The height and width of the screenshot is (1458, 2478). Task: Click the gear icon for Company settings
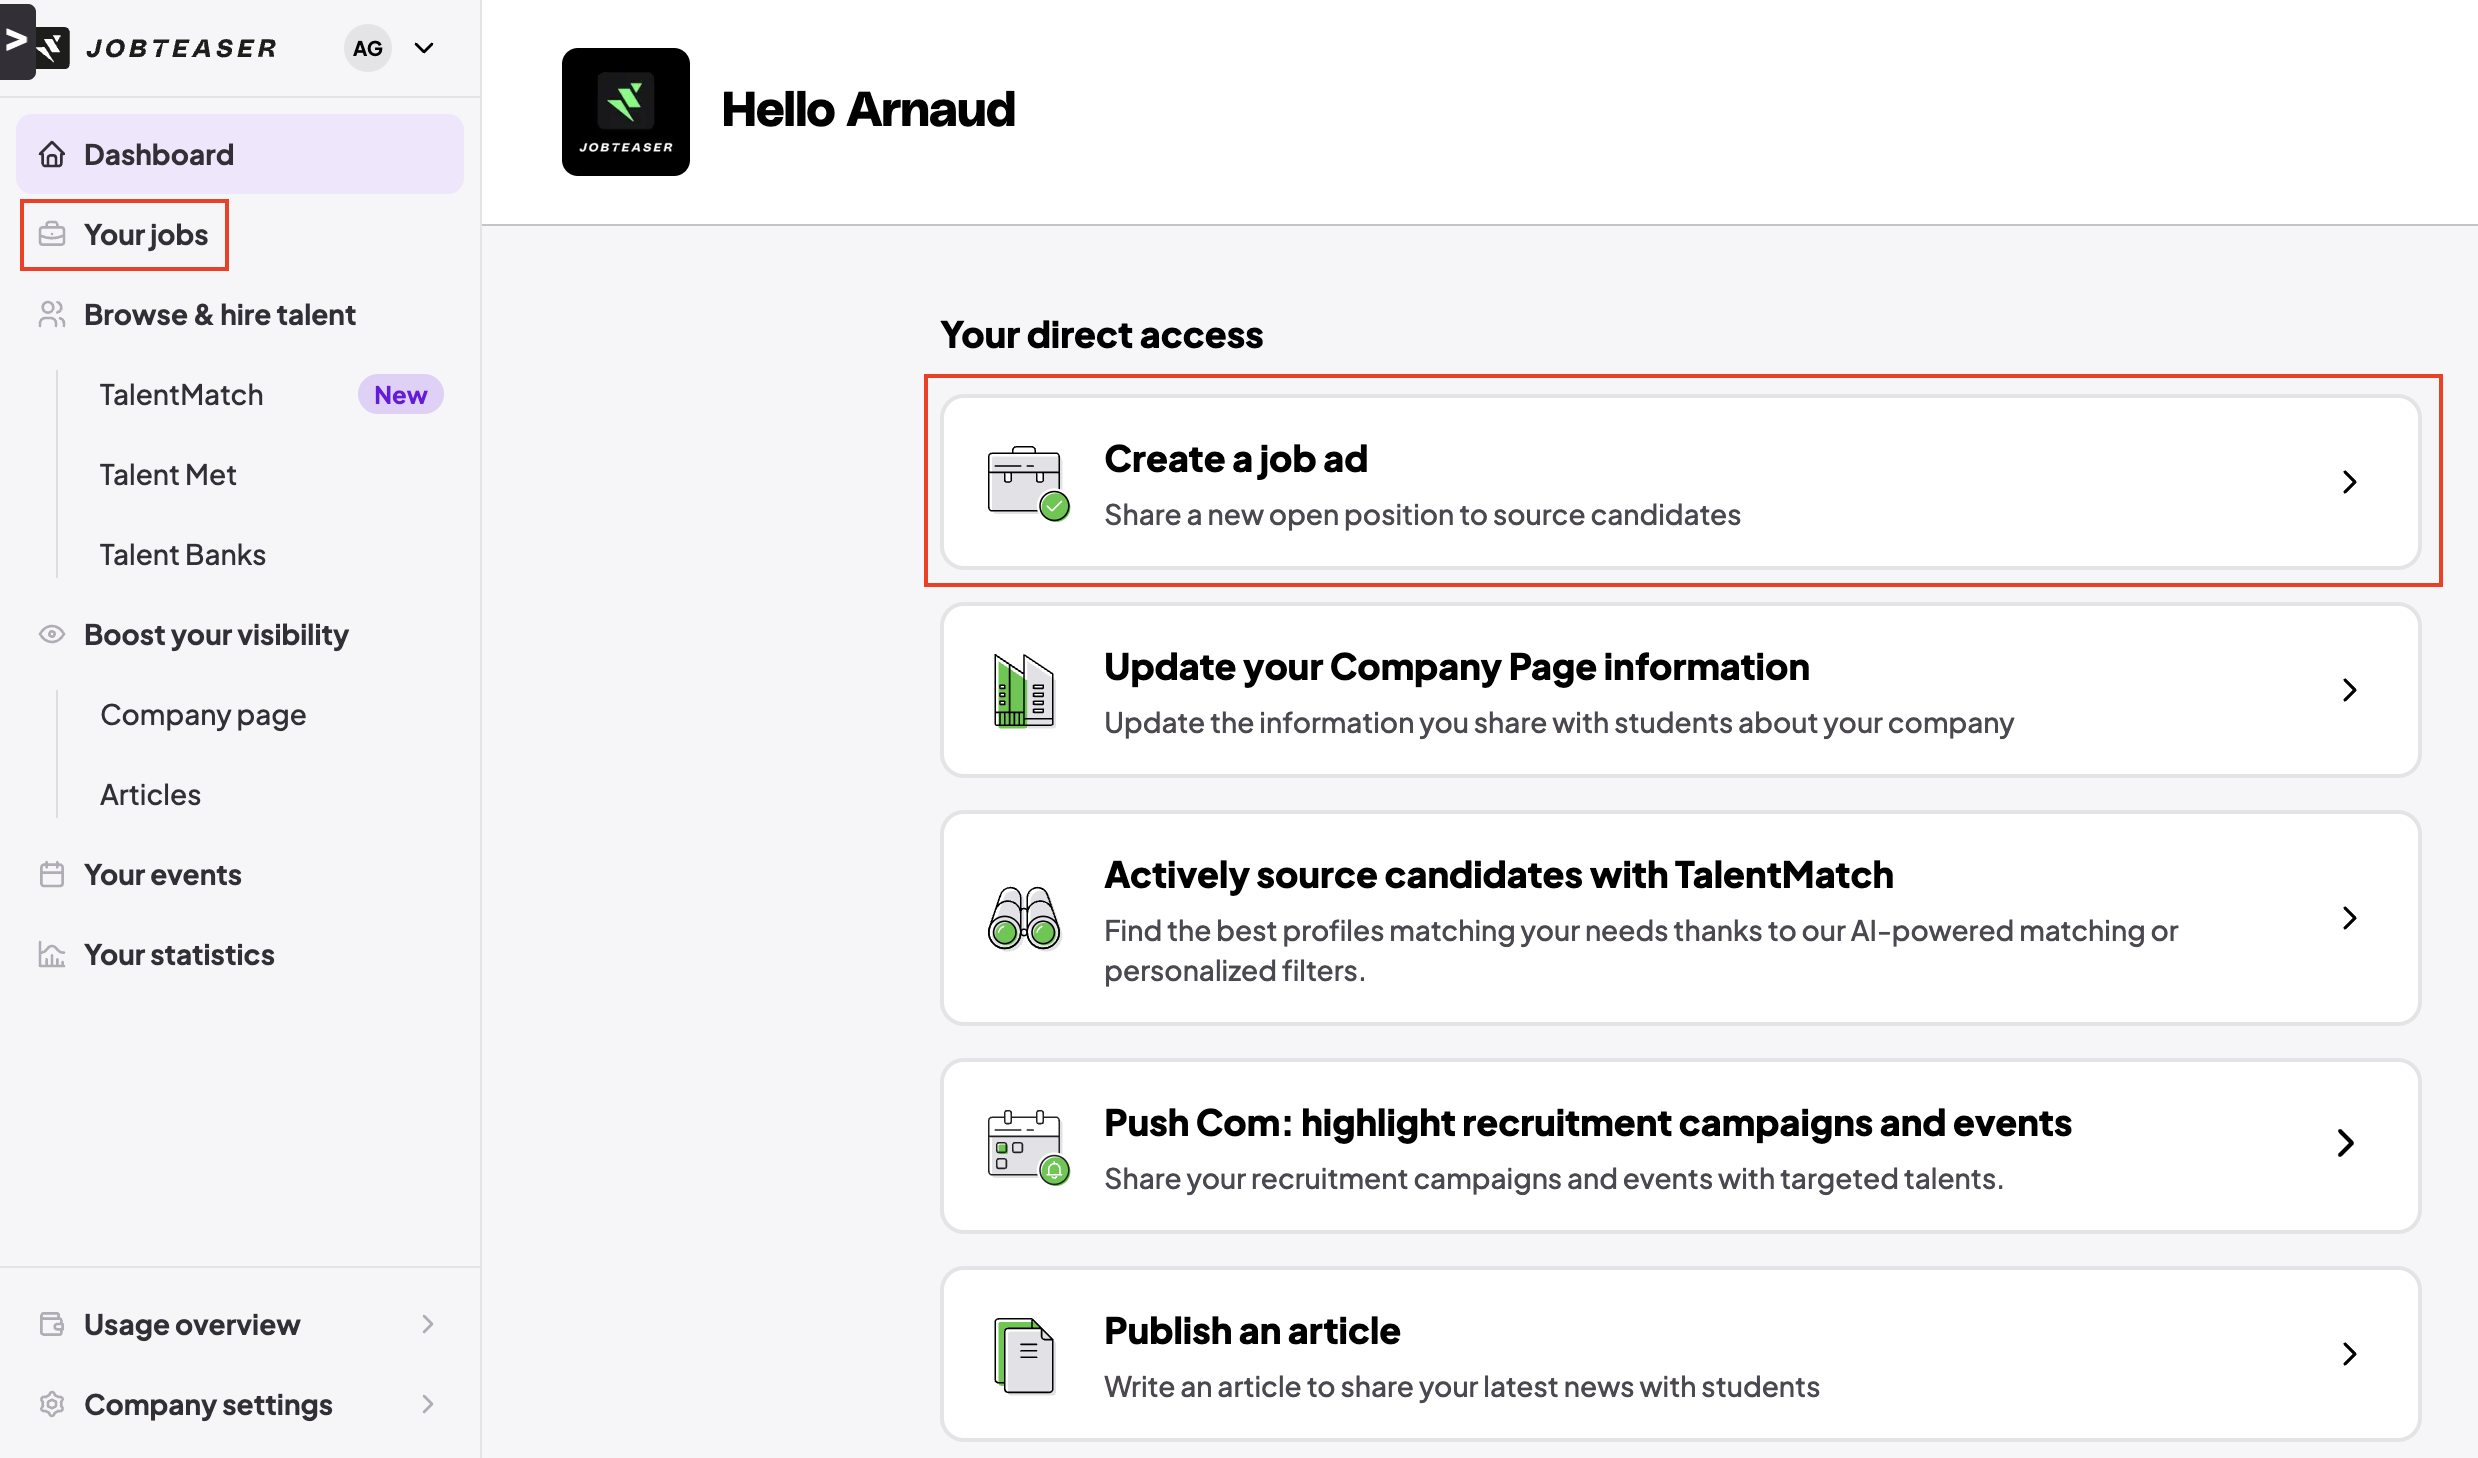pyautogui.click(x=52, y=1405)
